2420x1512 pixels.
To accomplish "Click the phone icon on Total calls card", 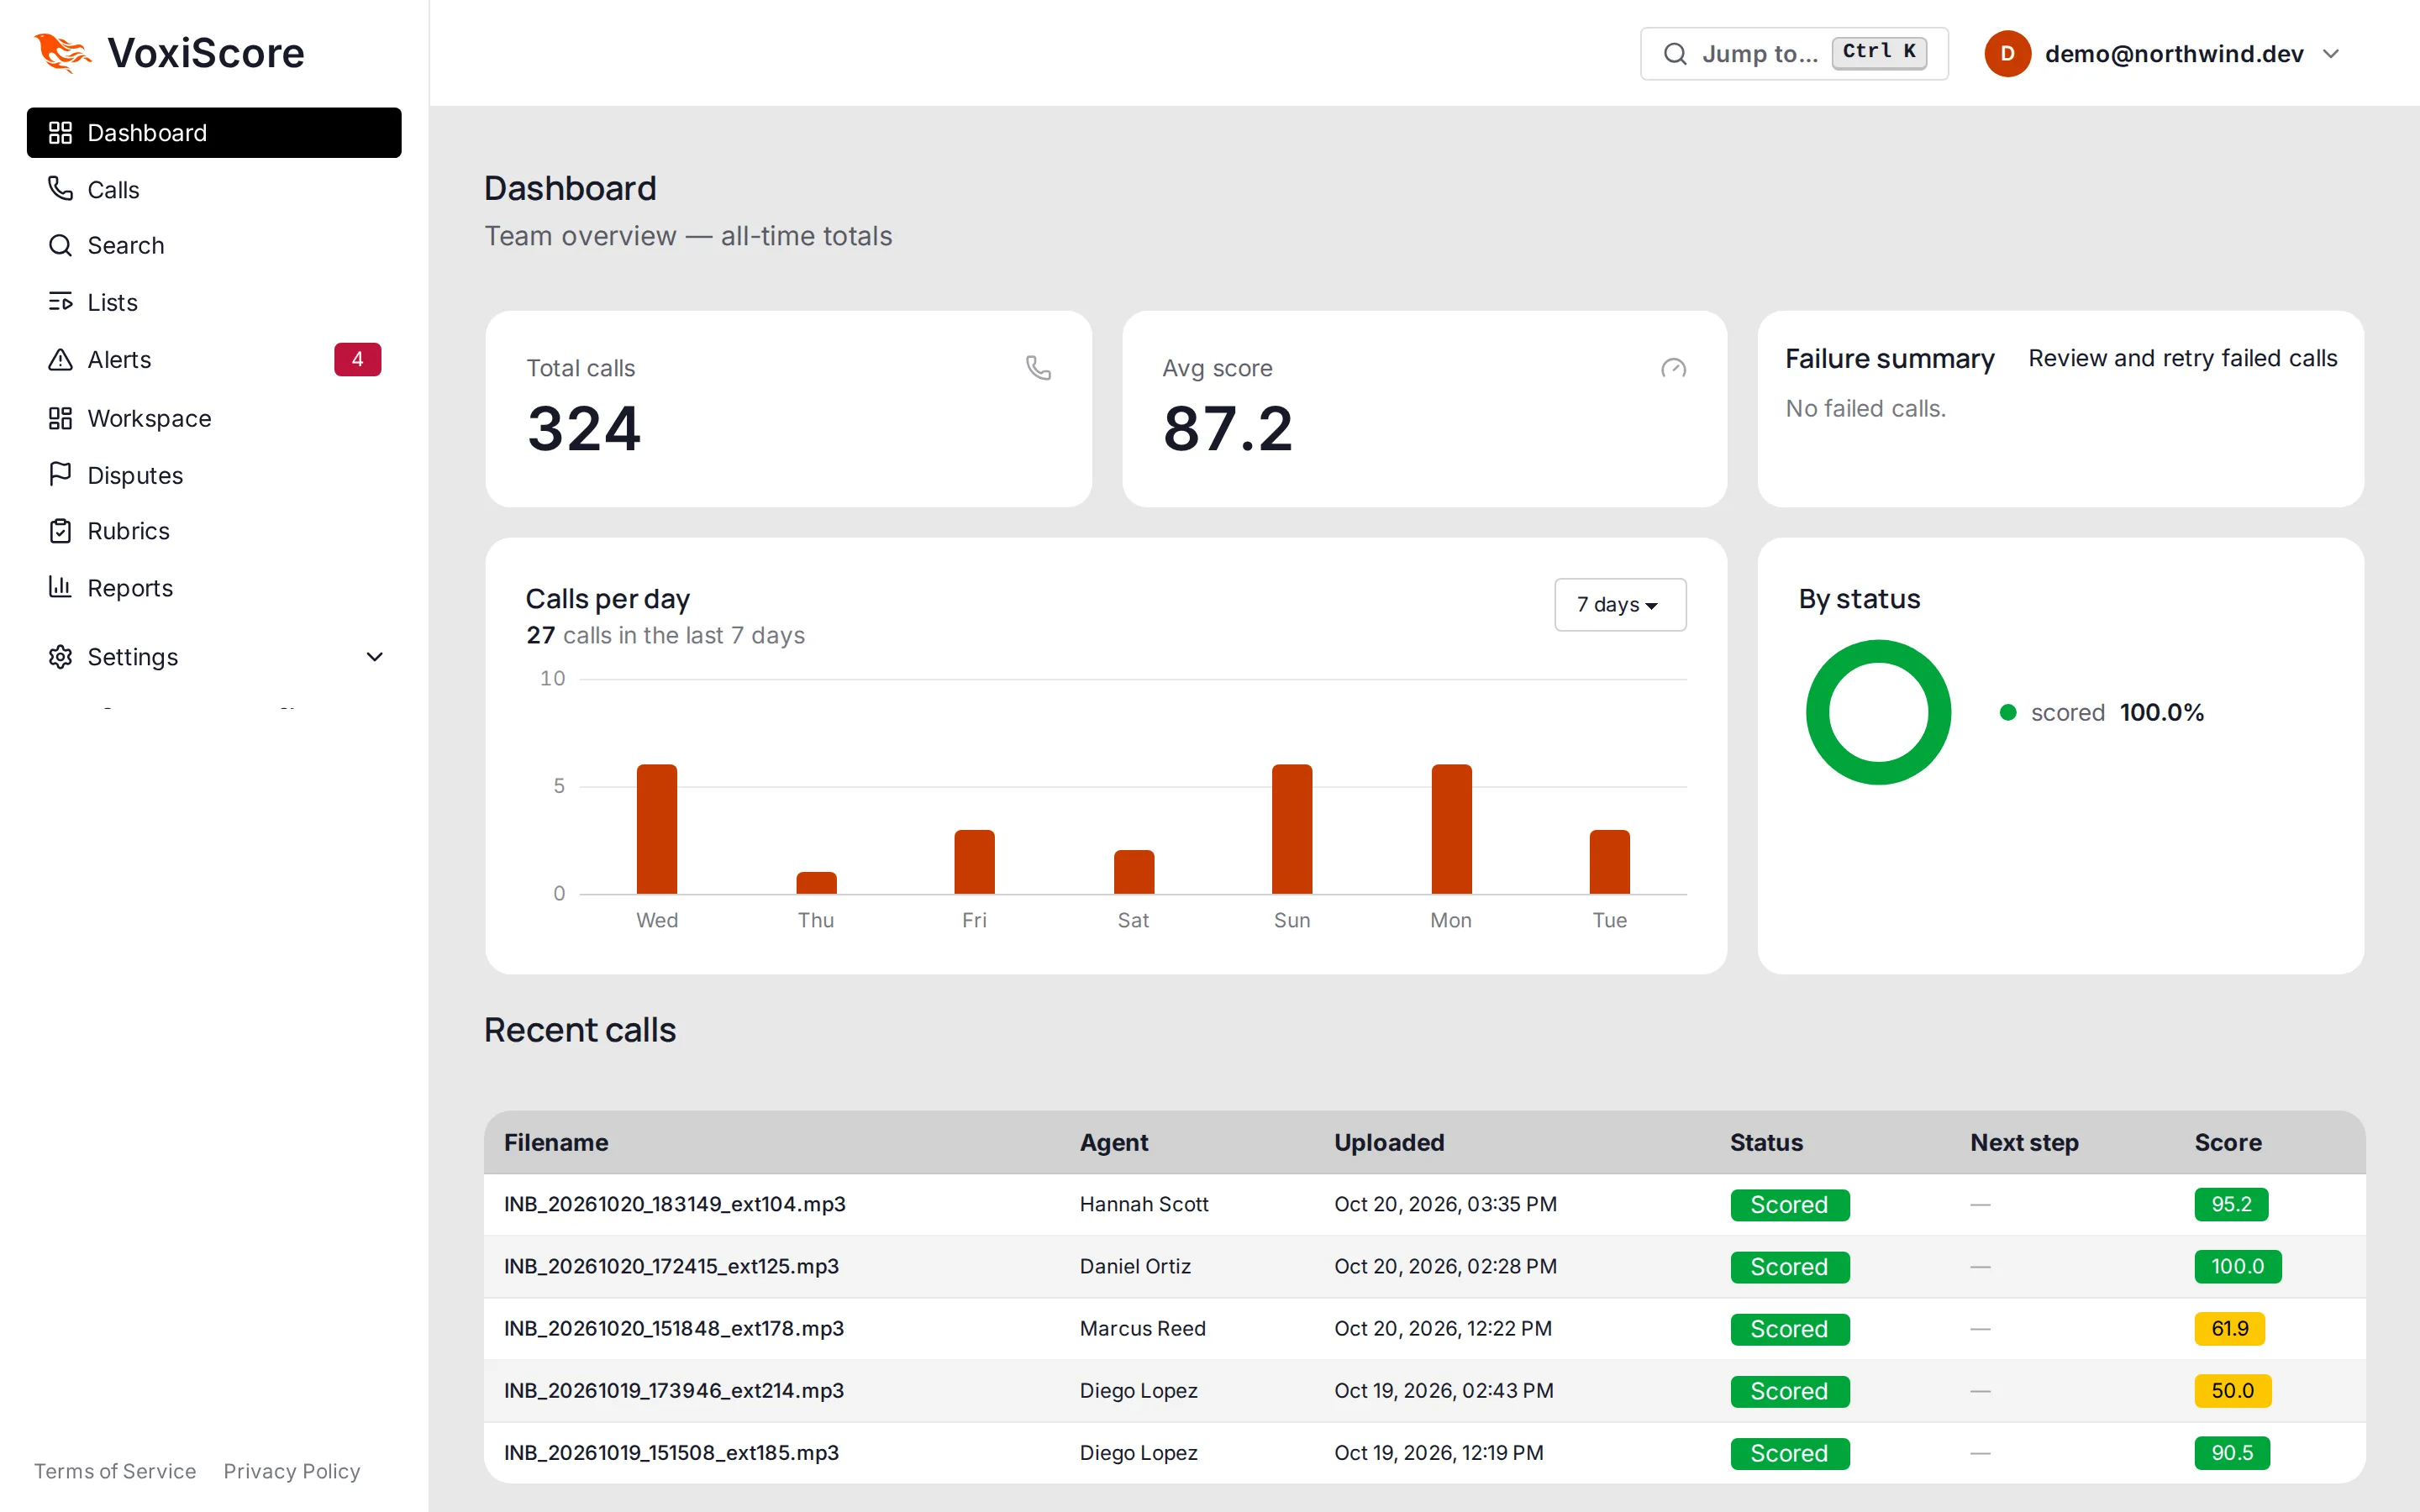I will pyautogui.click(x=1038, y=368).
